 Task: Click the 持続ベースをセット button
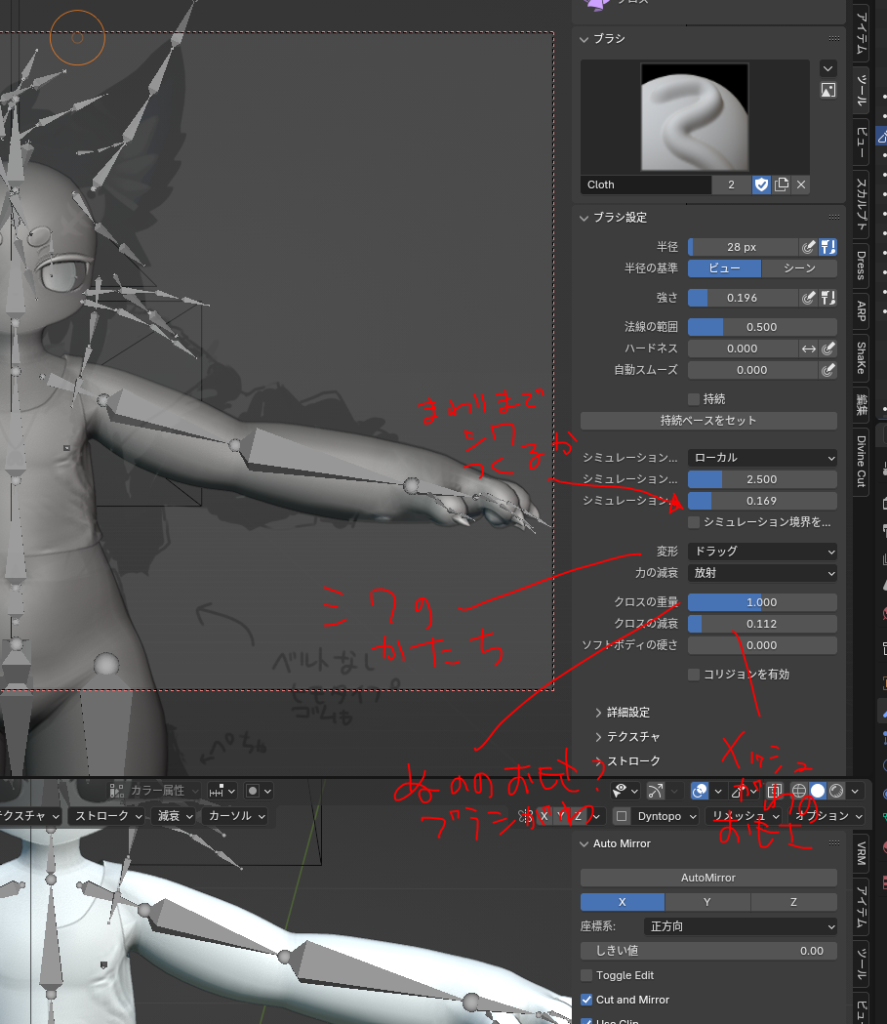point(708,421)
